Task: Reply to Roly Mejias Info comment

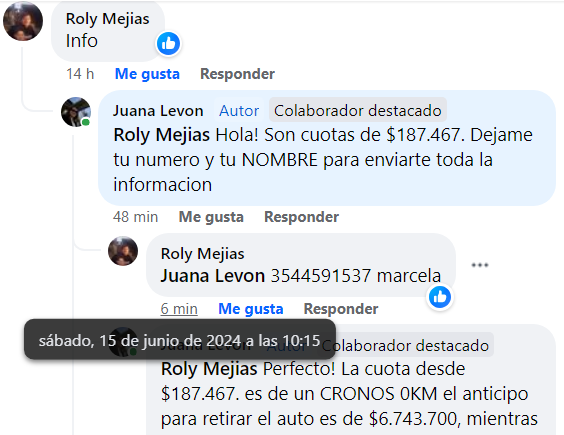Action: (x=237, y=74)
